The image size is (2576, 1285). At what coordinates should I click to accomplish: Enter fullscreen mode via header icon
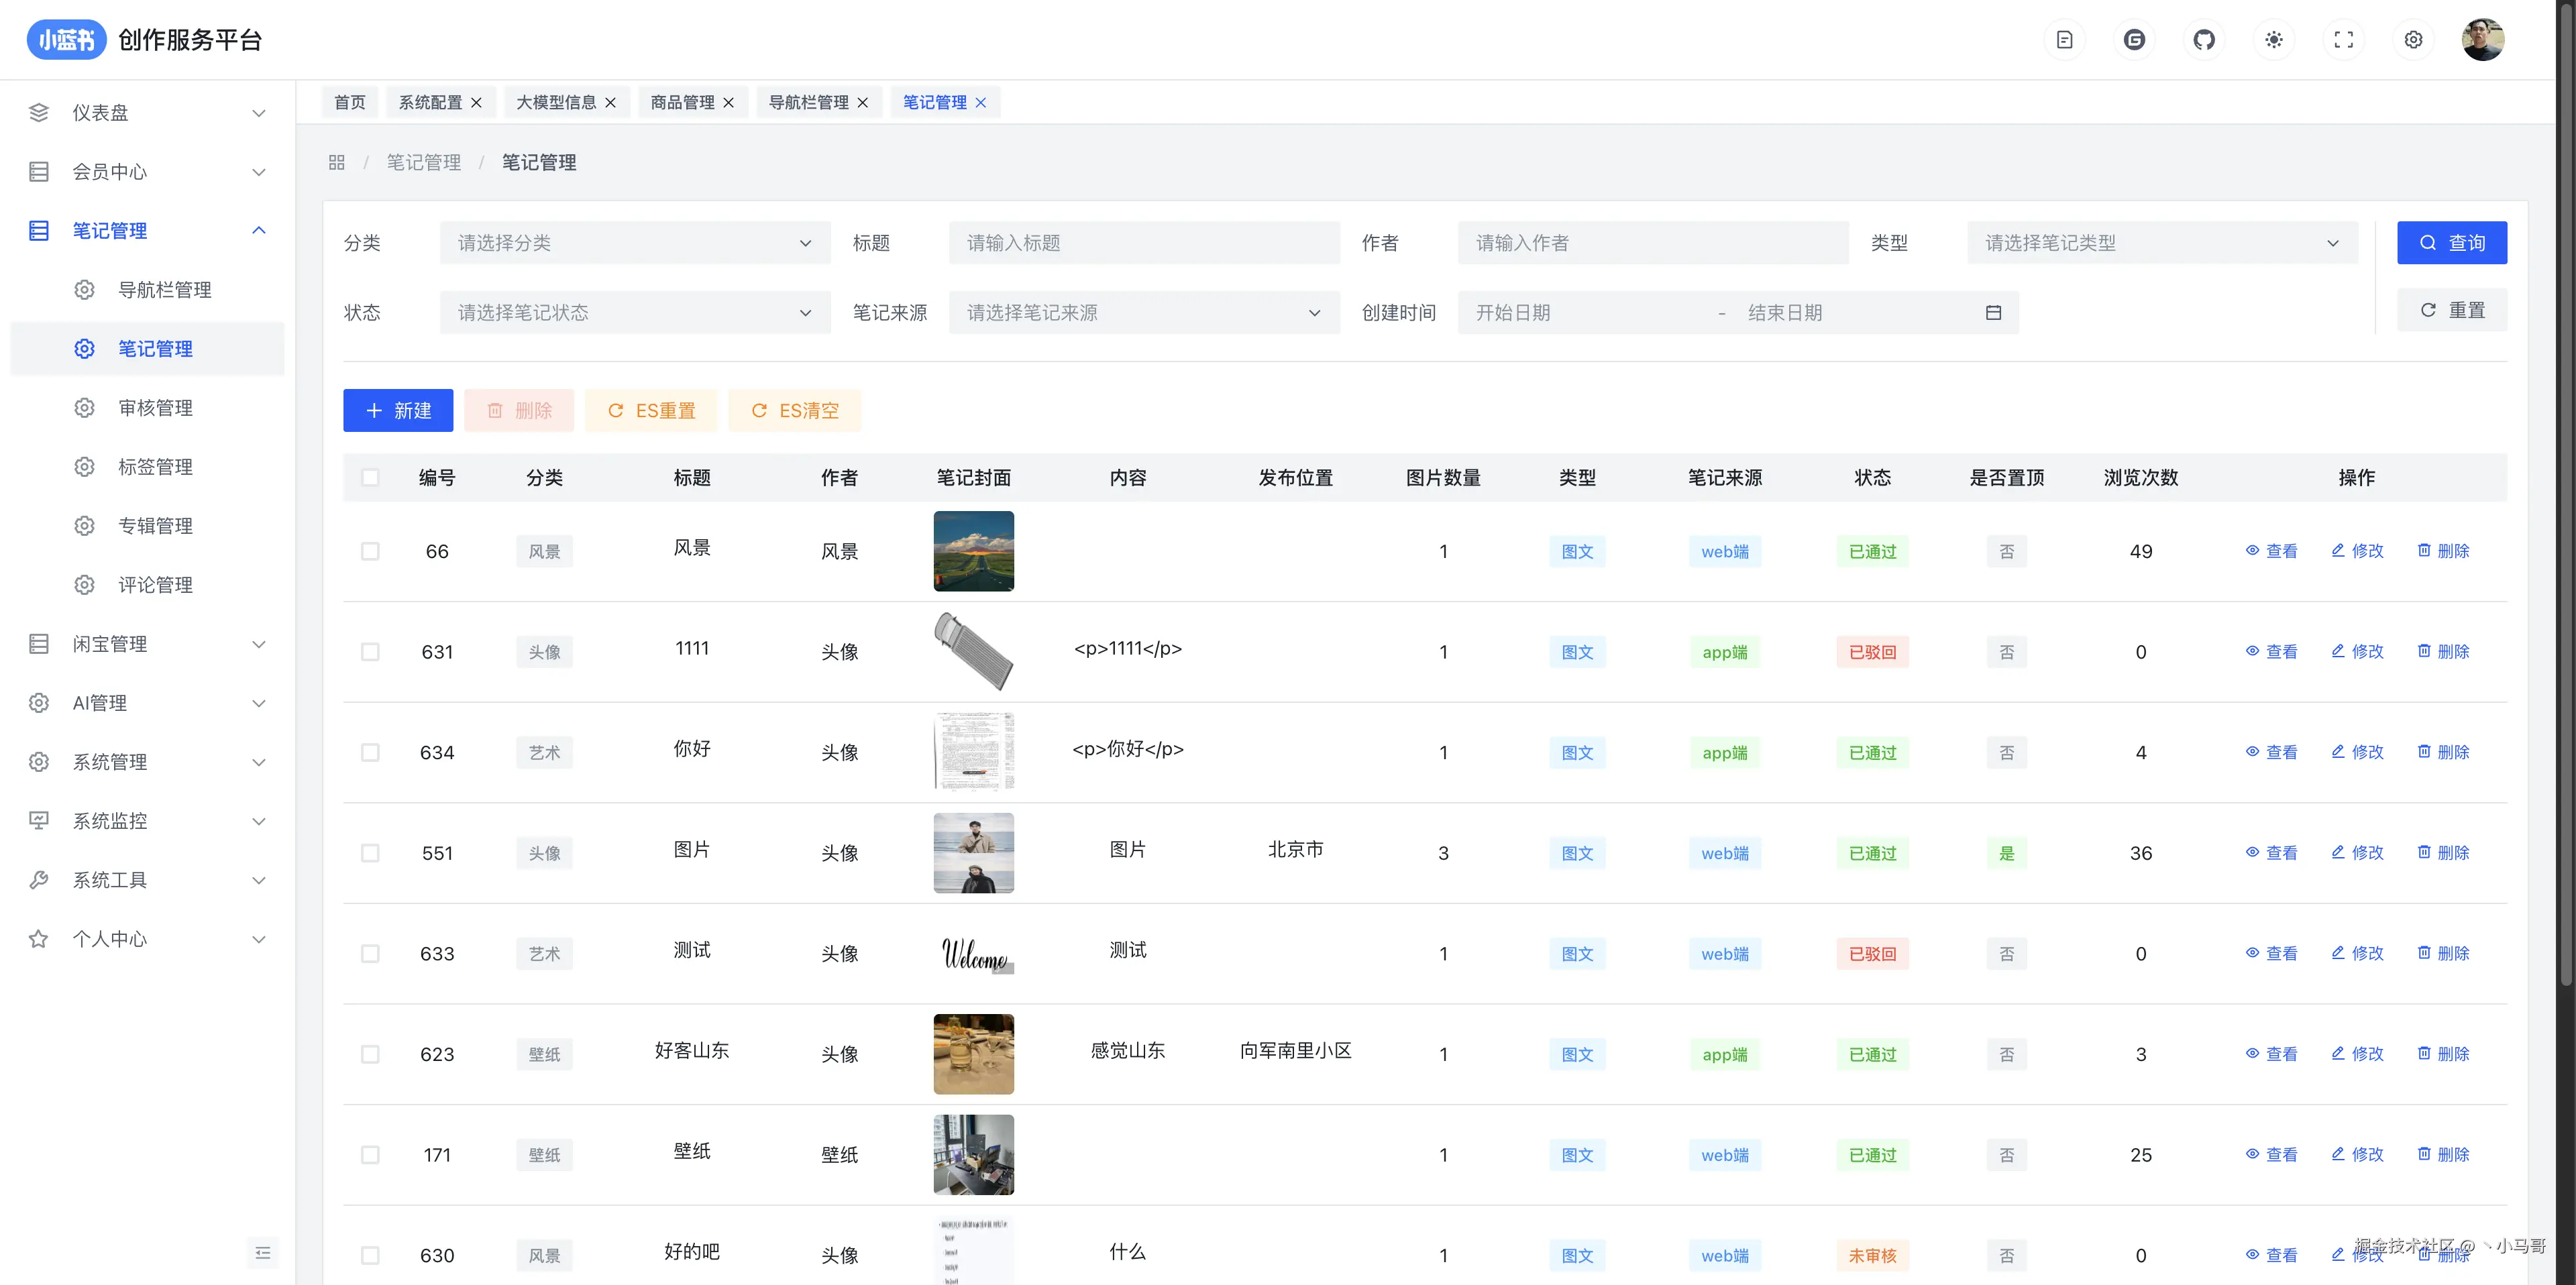[2343, 40]
